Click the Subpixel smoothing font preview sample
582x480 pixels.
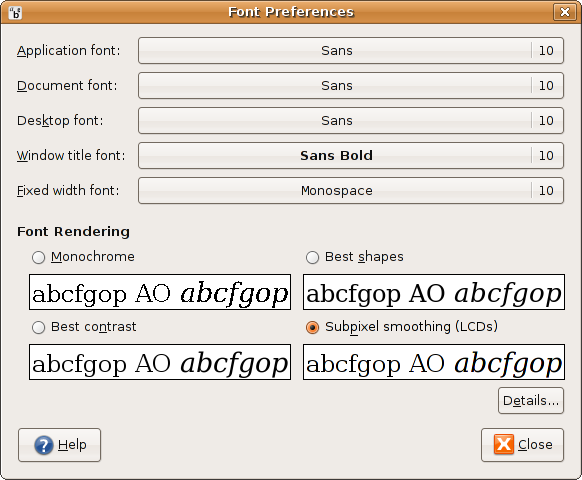[434, 362]
